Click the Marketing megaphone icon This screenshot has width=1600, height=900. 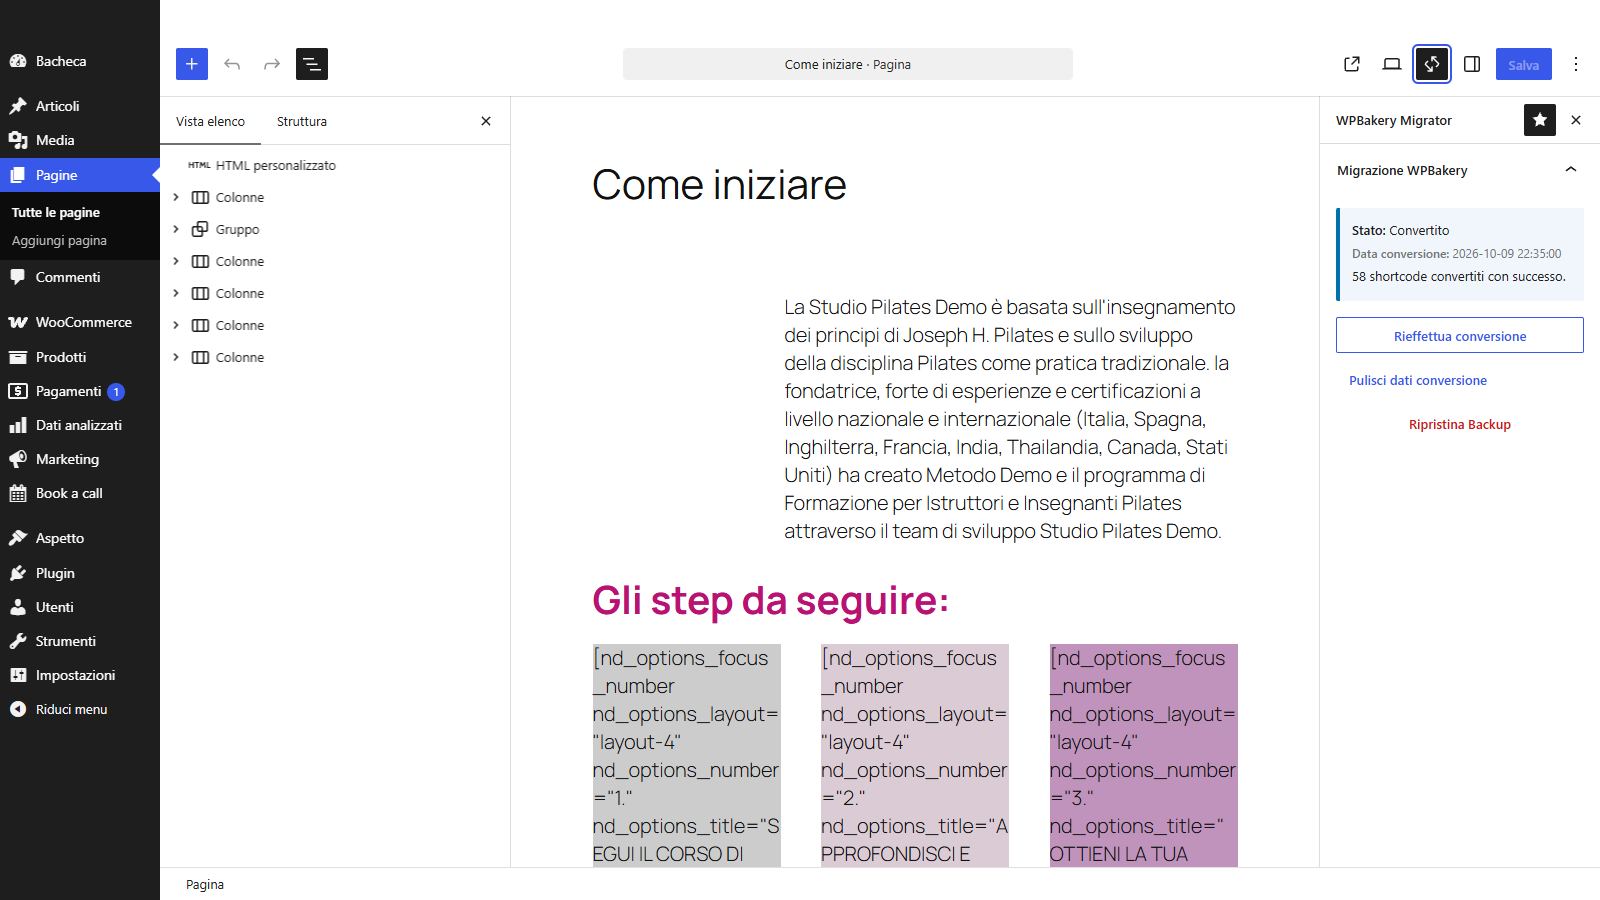click(x=18, y=459)
